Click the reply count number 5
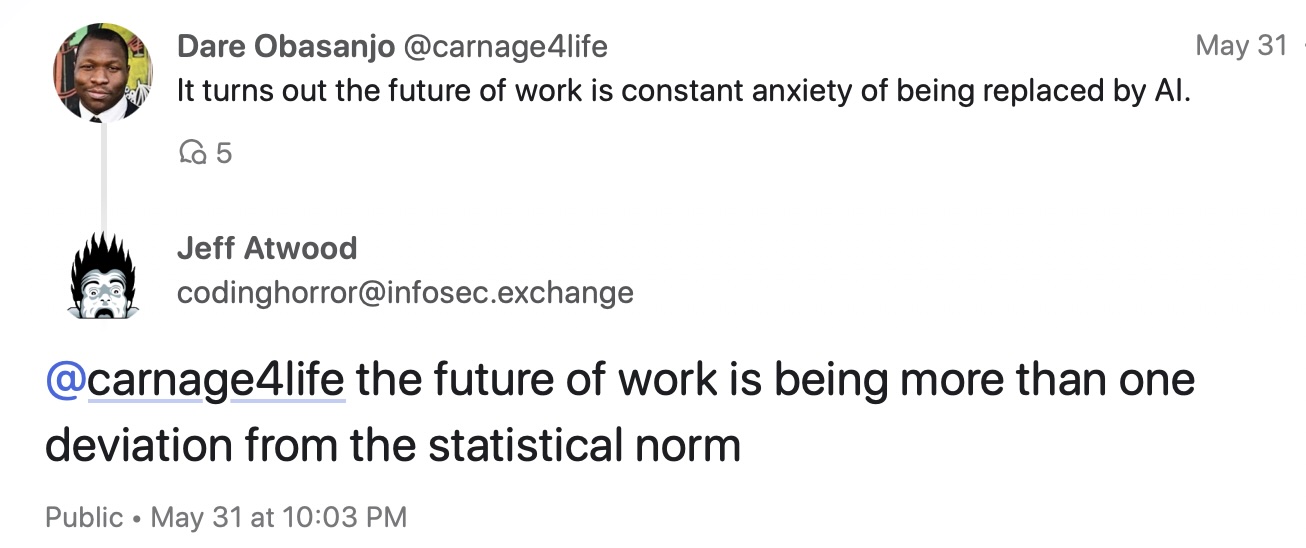This screenshot has height=548, width=1306. (x=224, y=152)
